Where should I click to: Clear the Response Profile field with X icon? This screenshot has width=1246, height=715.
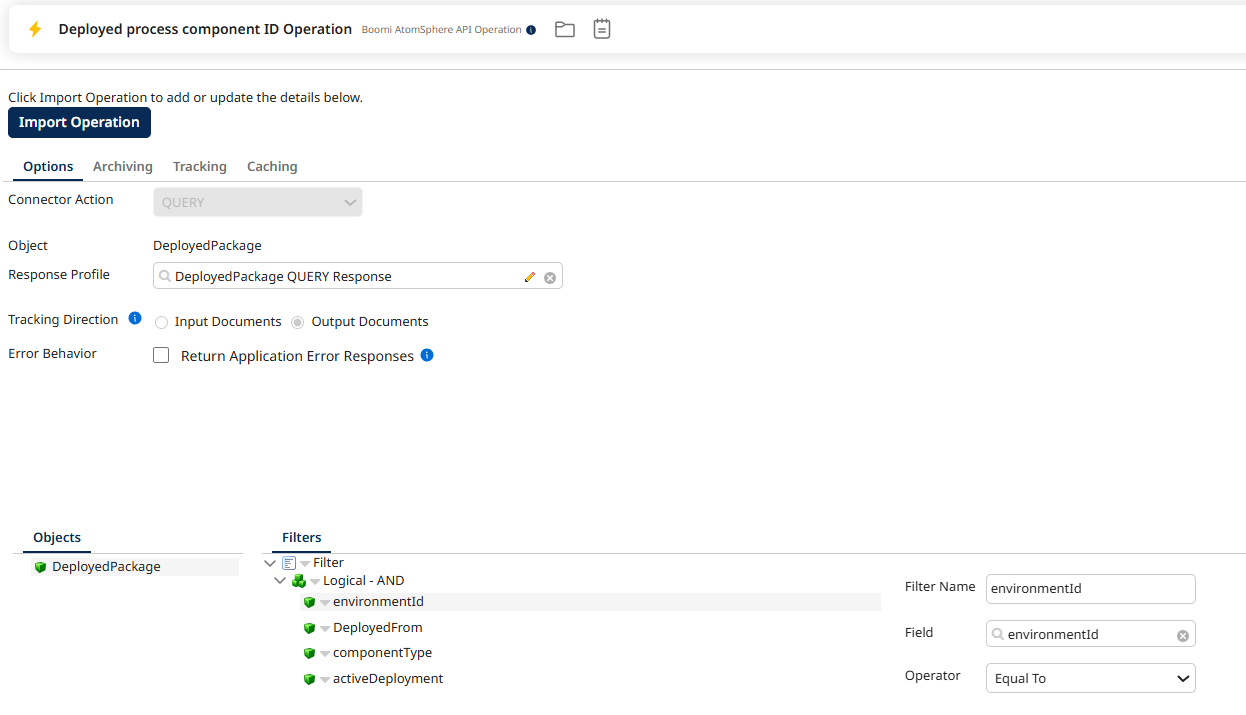[x=550, y=277]
